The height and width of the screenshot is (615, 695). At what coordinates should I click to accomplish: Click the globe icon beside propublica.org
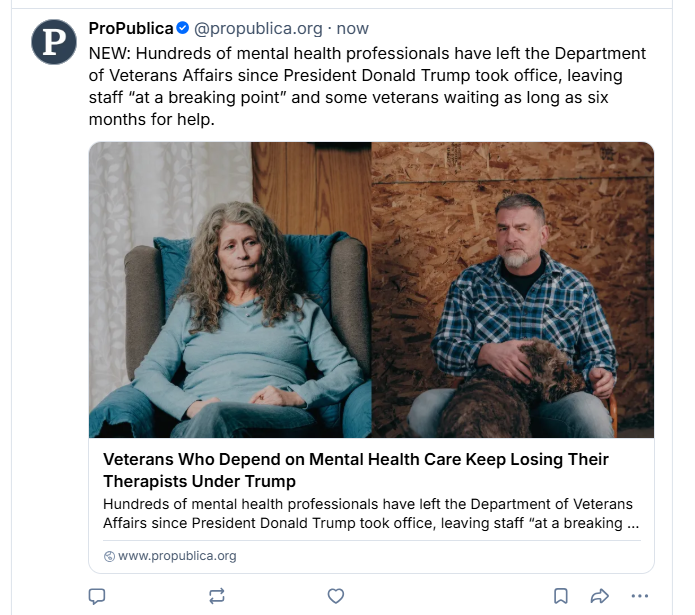click(x=109, y=556)
